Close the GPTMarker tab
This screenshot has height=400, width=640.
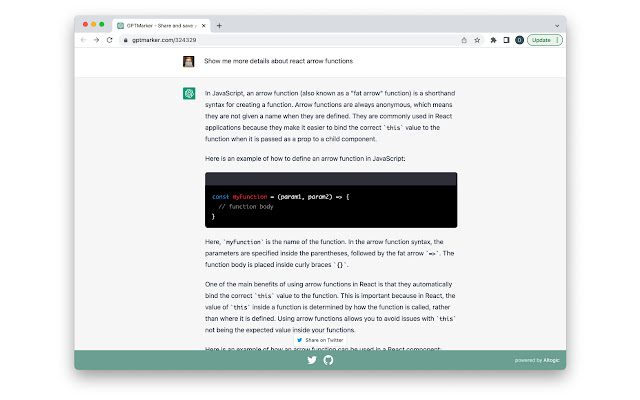point(204,25)
